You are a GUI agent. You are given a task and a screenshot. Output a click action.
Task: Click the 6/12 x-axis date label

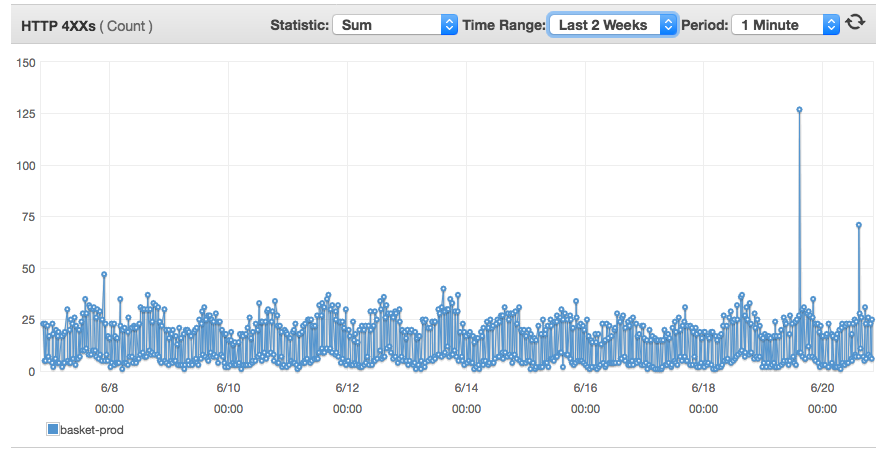pos(347,388)
